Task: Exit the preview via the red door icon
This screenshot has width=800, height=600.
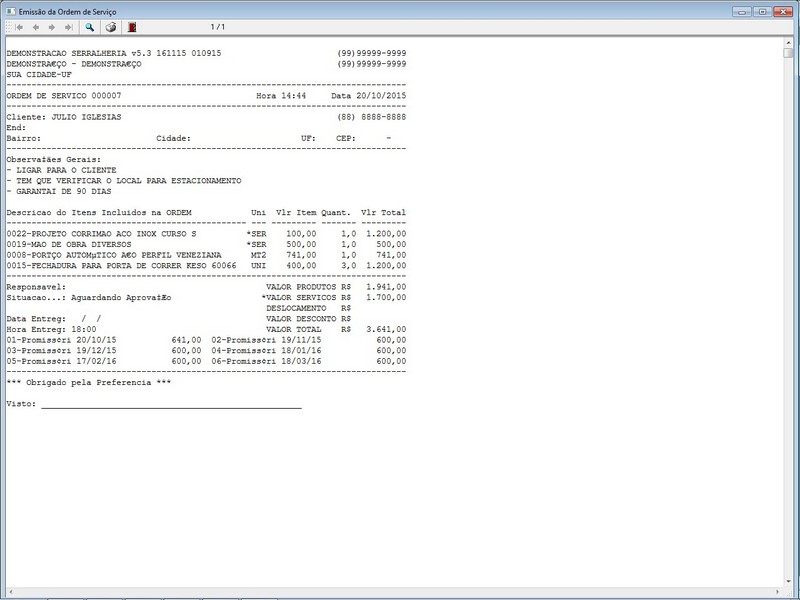Action: 132,27
